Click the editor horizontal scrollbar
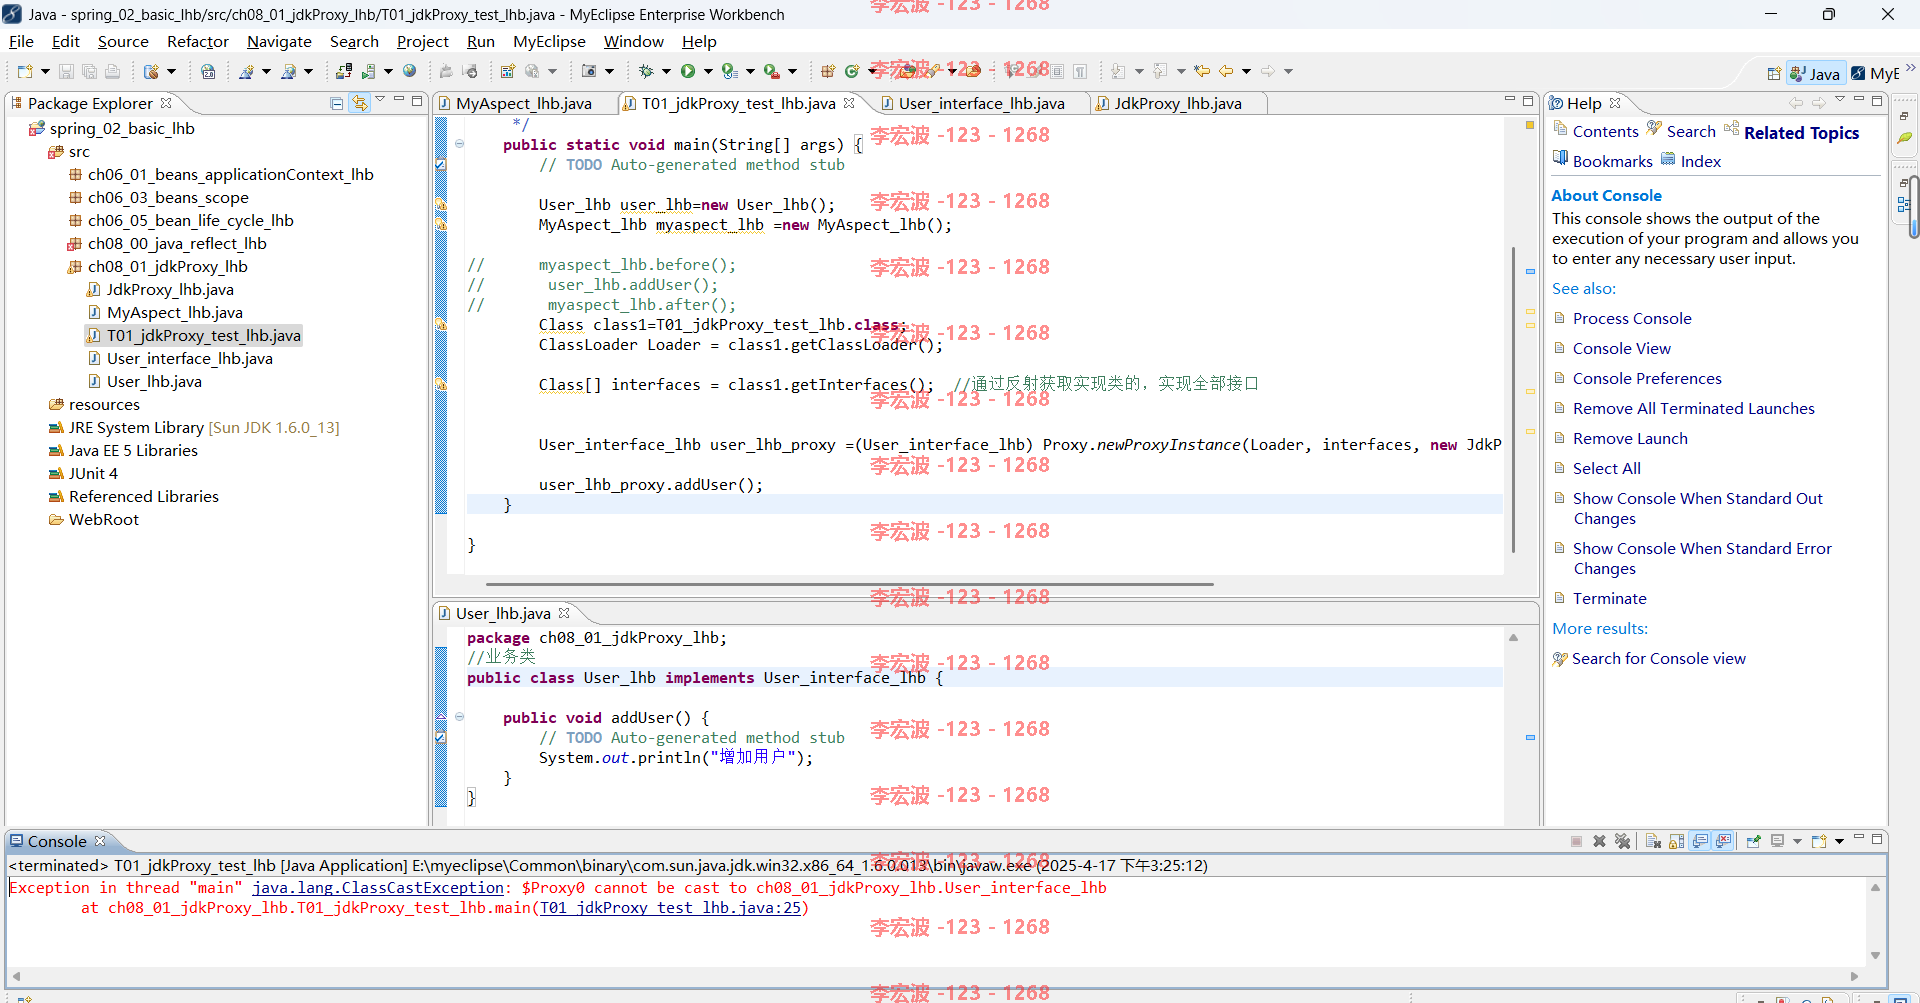This screenshot has width=1920, height=1003. tap(850, 584)
